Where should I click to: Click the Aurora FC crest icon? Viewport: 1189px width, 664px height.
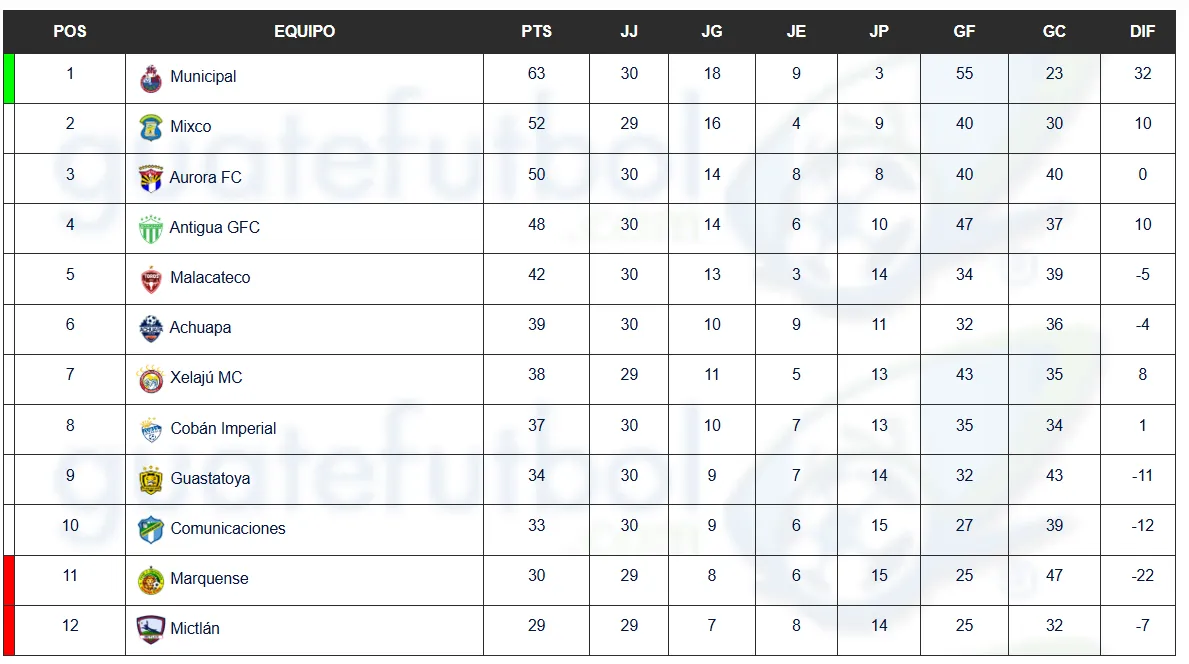pos(150,178)
